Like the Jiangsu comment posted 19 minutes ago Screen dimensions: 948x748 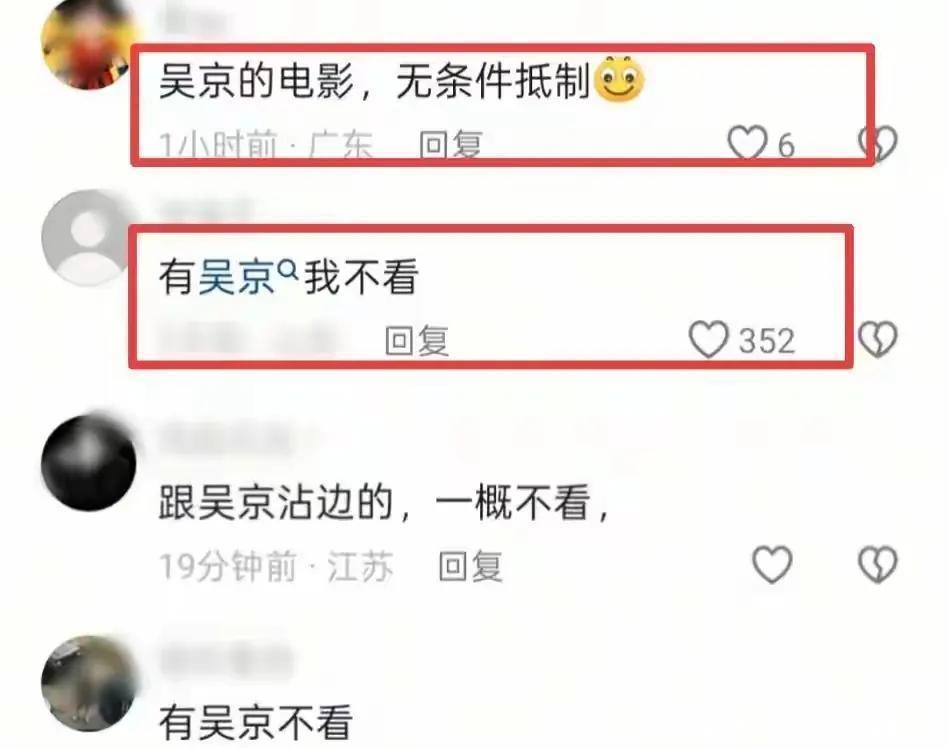tap(772, 565)
